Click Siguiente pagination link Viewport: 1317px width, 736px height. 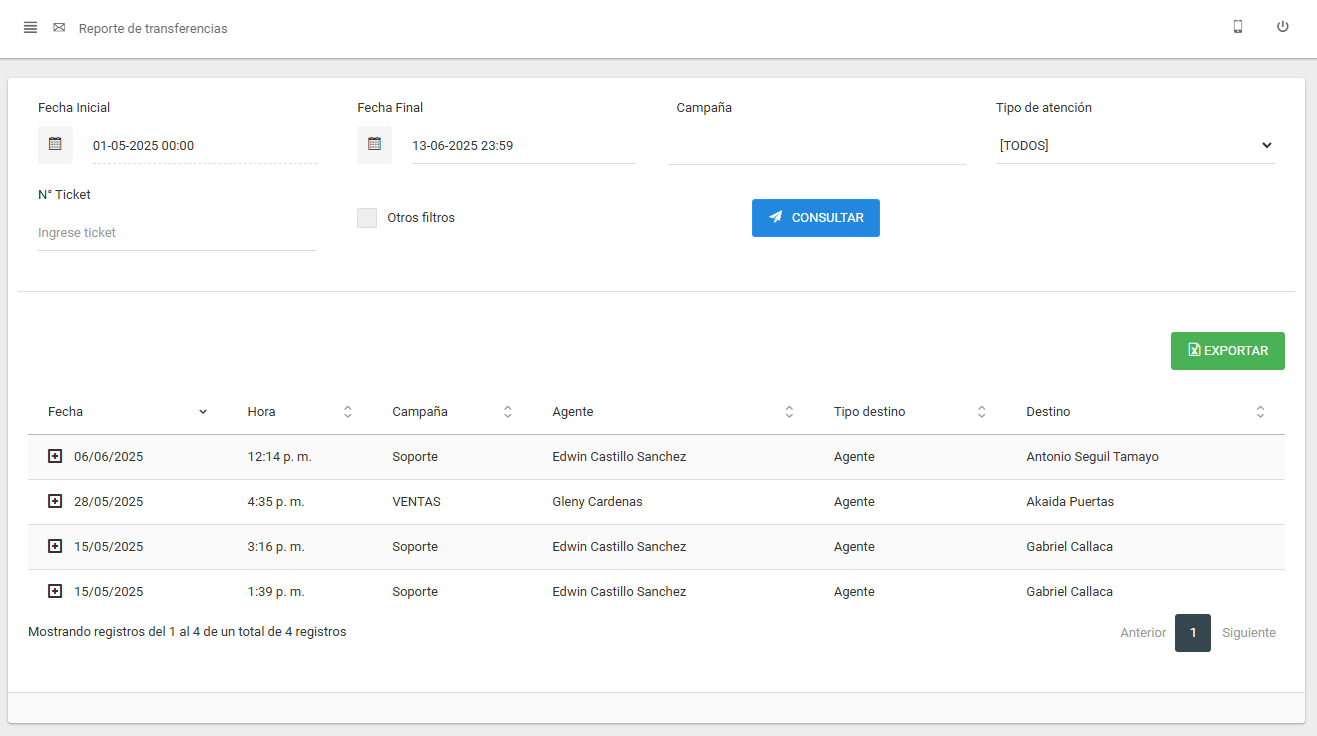(x=1248, y=633)
